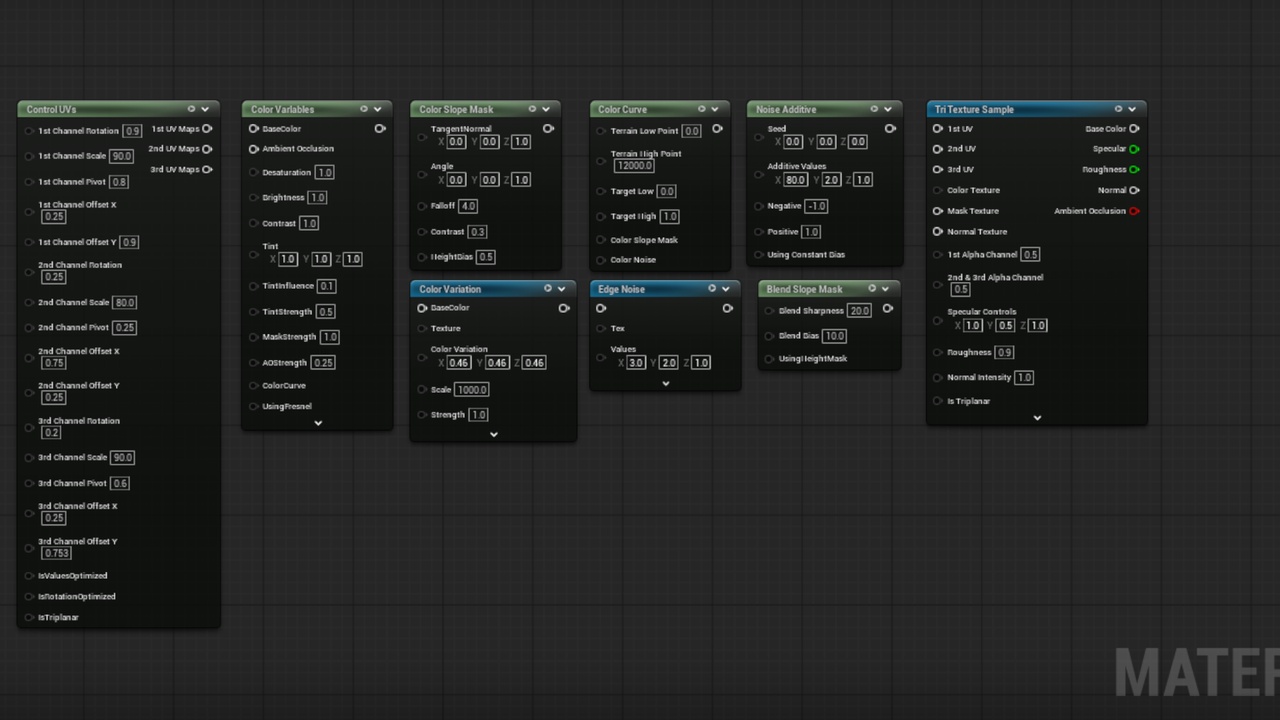This screenshot has width=1280, height=720.
Task: Toggle the Color Noise pin on Color Curve
Action: (x=601, y=260)
